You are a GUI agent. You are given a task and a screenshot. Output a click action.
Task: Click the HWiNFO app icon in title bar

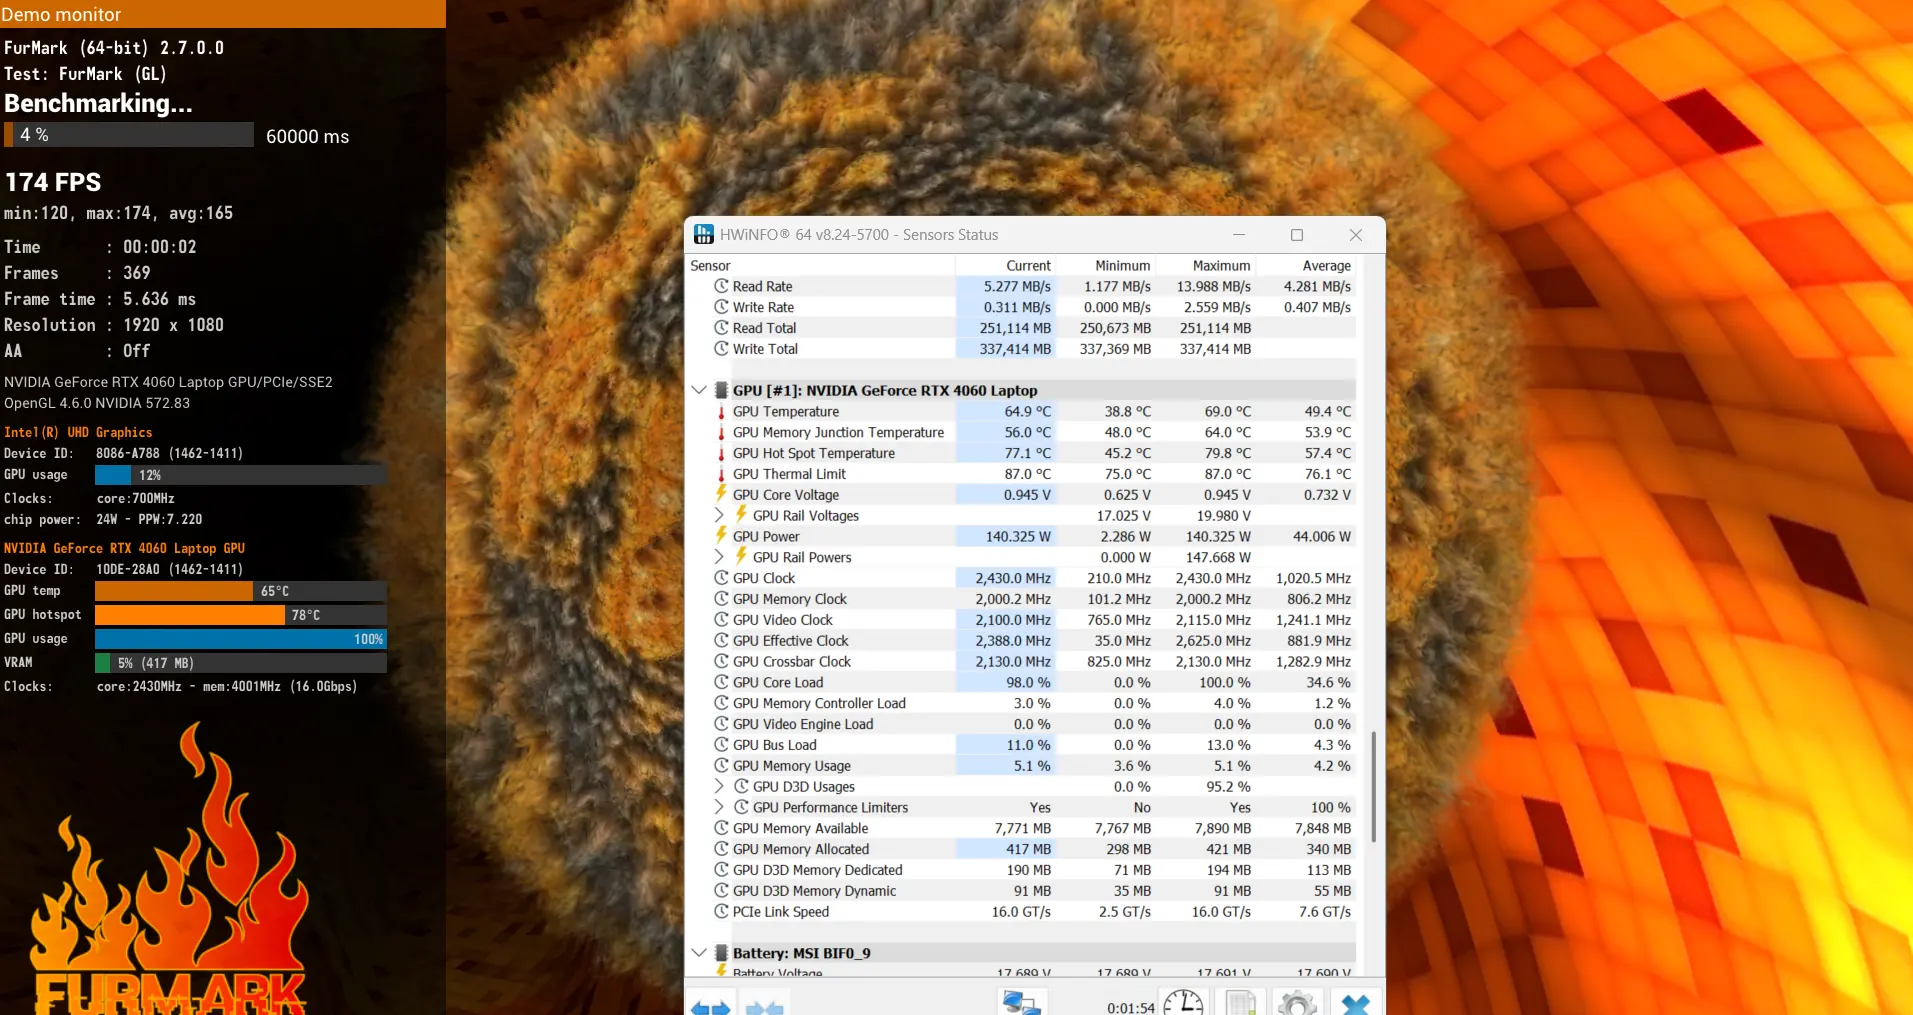click(704, 234)
